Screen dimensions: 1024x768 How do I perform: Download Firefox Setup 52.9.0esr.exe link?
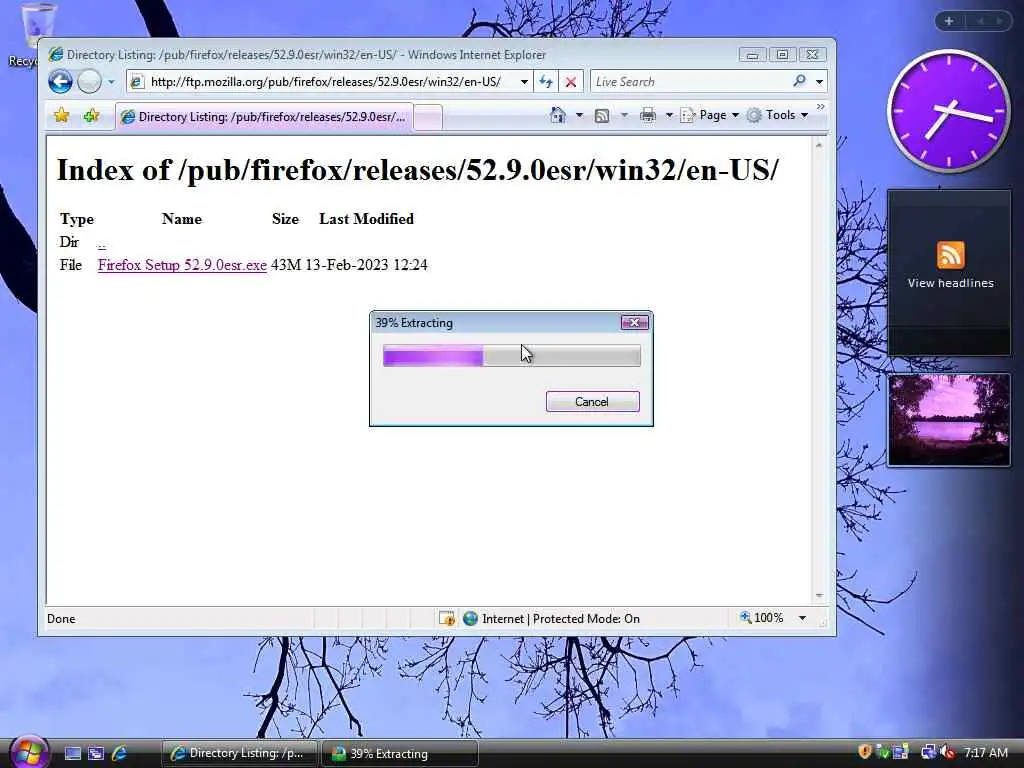(x=182, y=265)
